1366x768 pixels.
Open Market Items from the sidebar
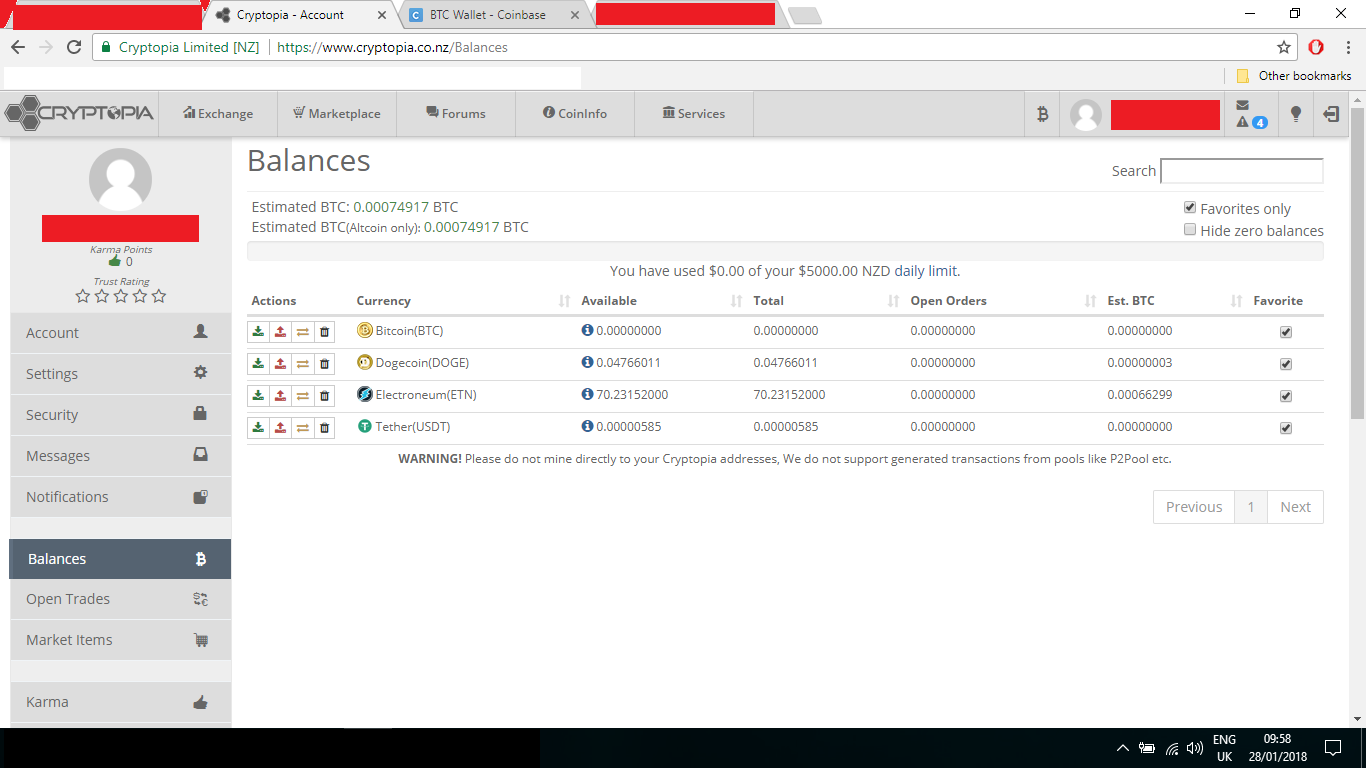[x=120, y=640]
